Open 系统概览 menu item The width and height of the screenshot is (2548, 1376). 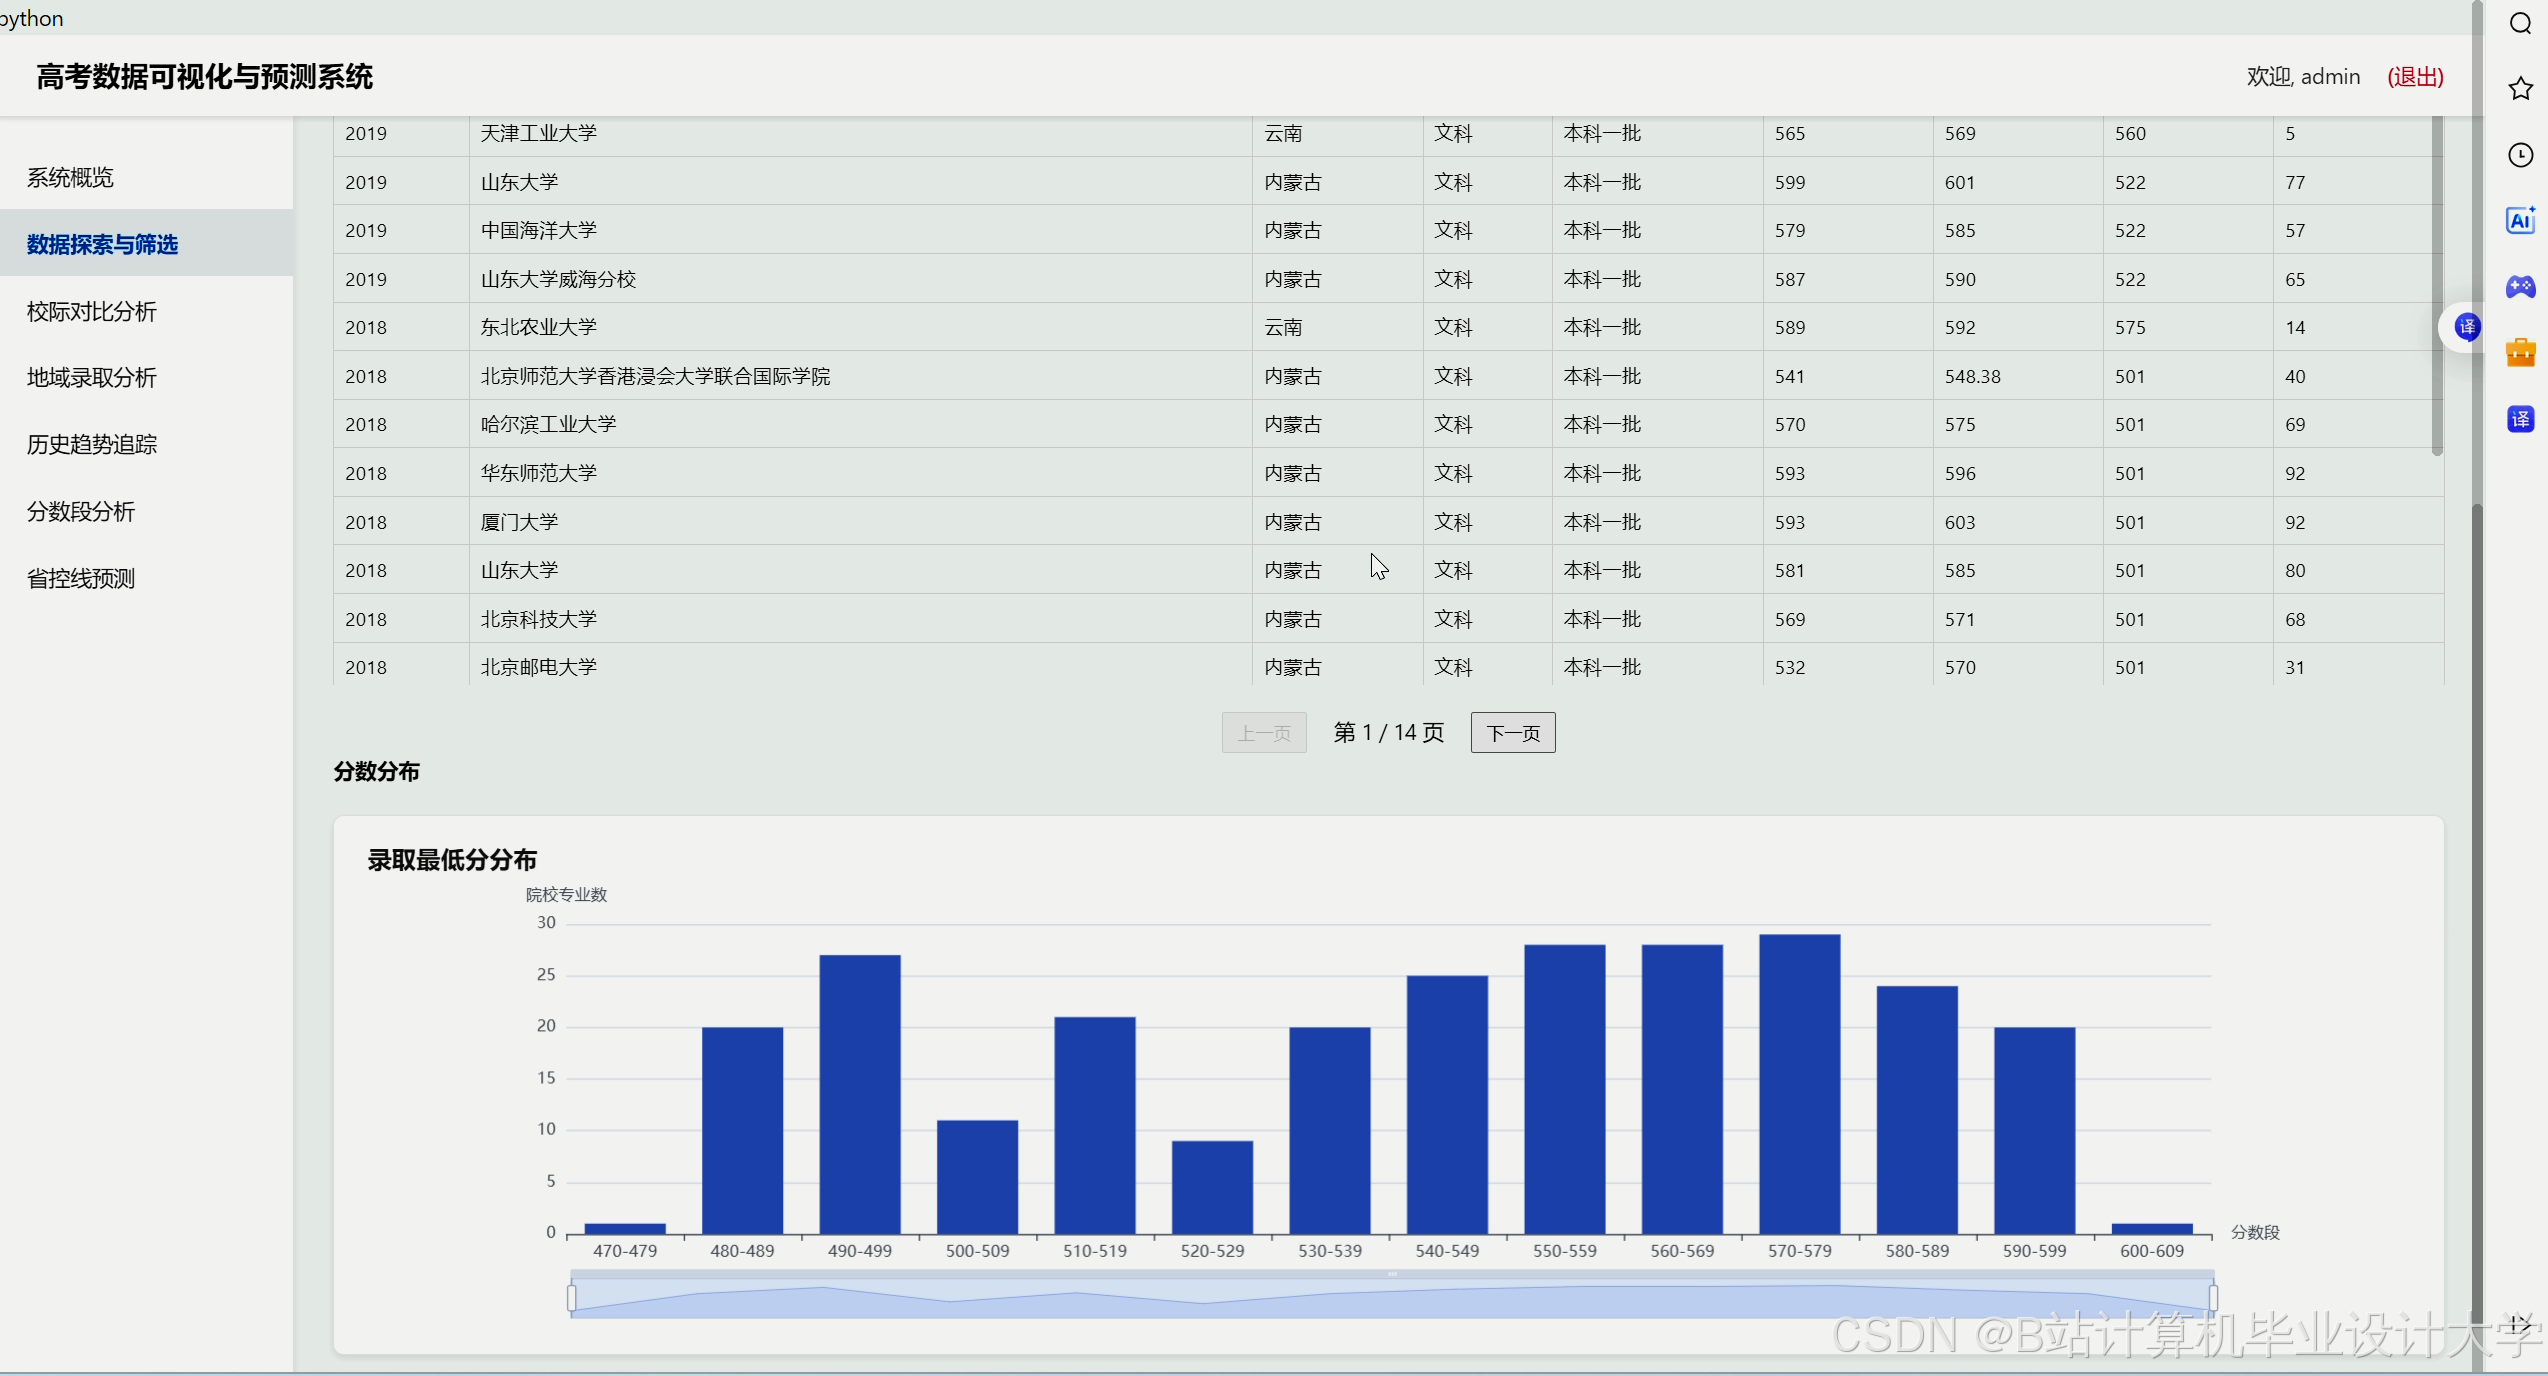tap(70, 178)
